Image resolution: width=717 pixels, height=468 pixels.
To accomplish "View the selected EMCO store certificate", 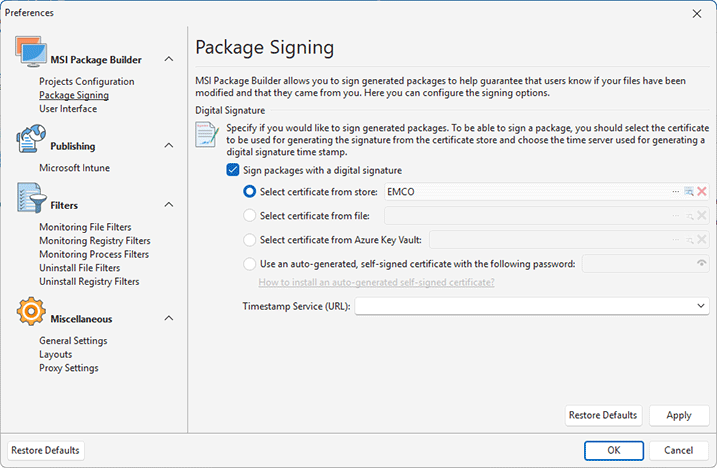I will pos(689,192).
